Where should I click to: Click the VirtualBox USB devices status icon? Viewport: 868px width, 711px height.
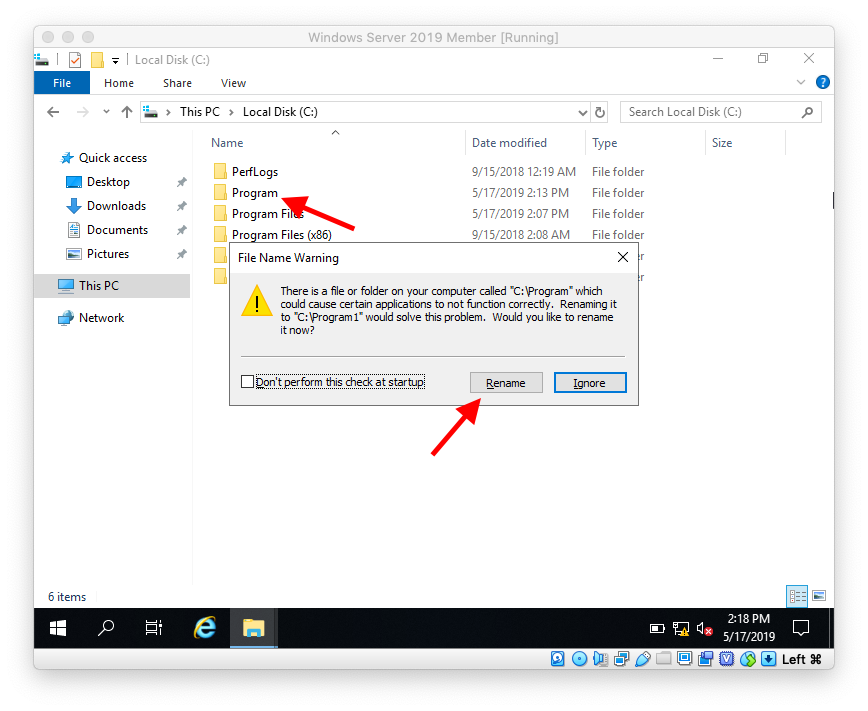point(643,659)
